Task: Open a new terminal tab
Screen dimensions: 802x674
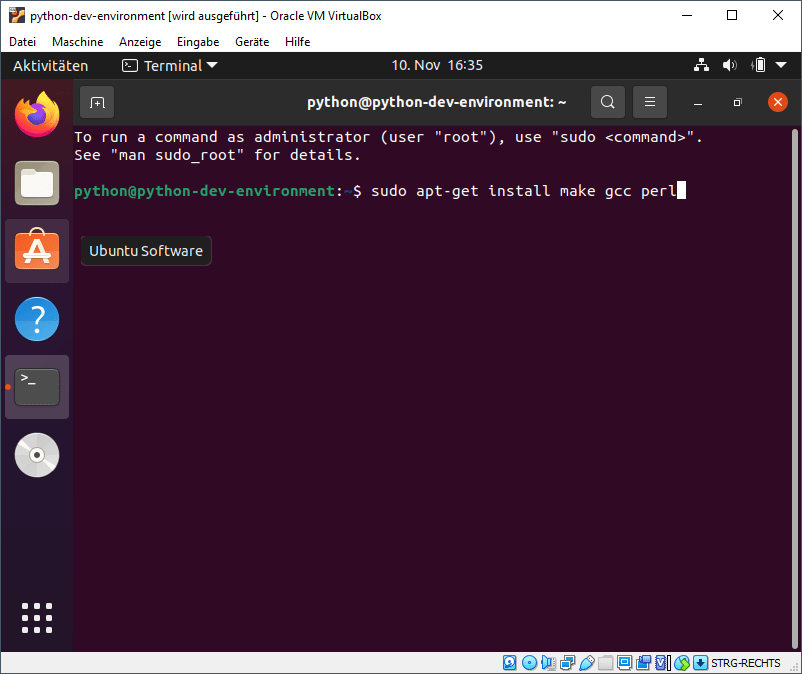Action: pos(97,102)
